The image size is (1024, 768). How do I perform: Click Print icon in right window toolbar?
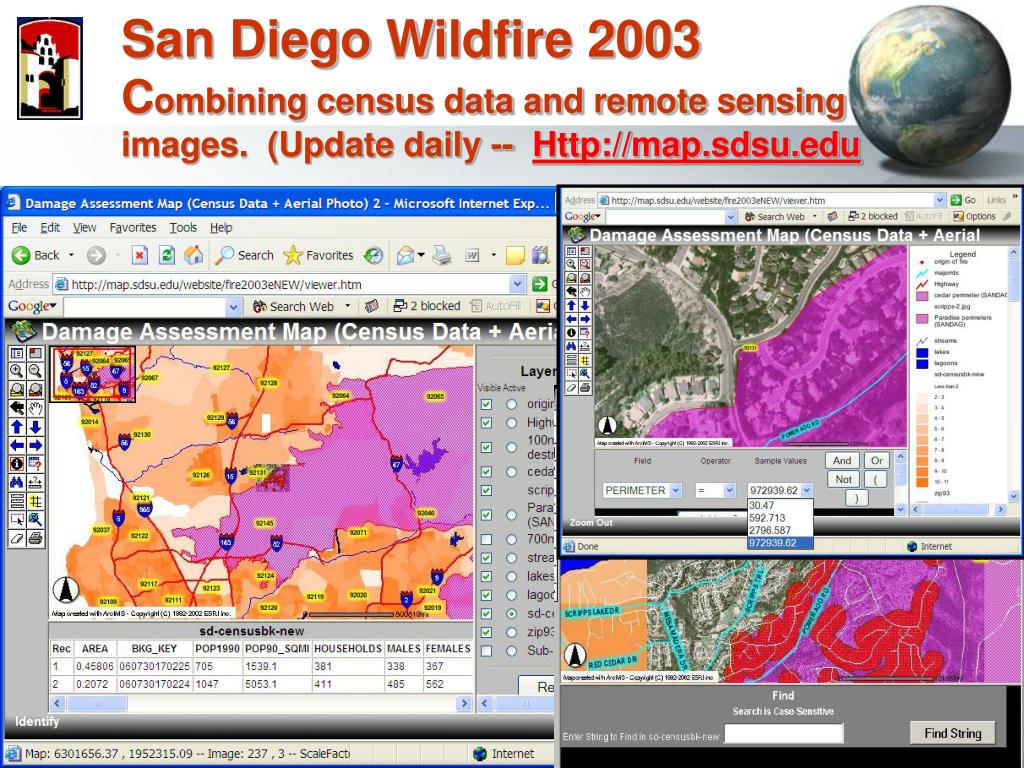click(584, 387)
